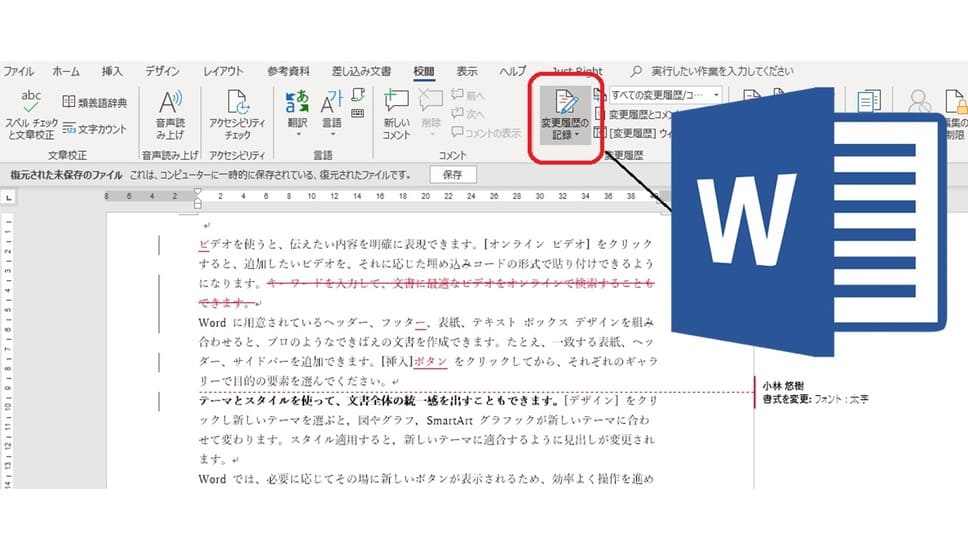Open the [変更履歴] ウィンドウ pane
The height and width of the screenshot is (544, 968).
633,132
